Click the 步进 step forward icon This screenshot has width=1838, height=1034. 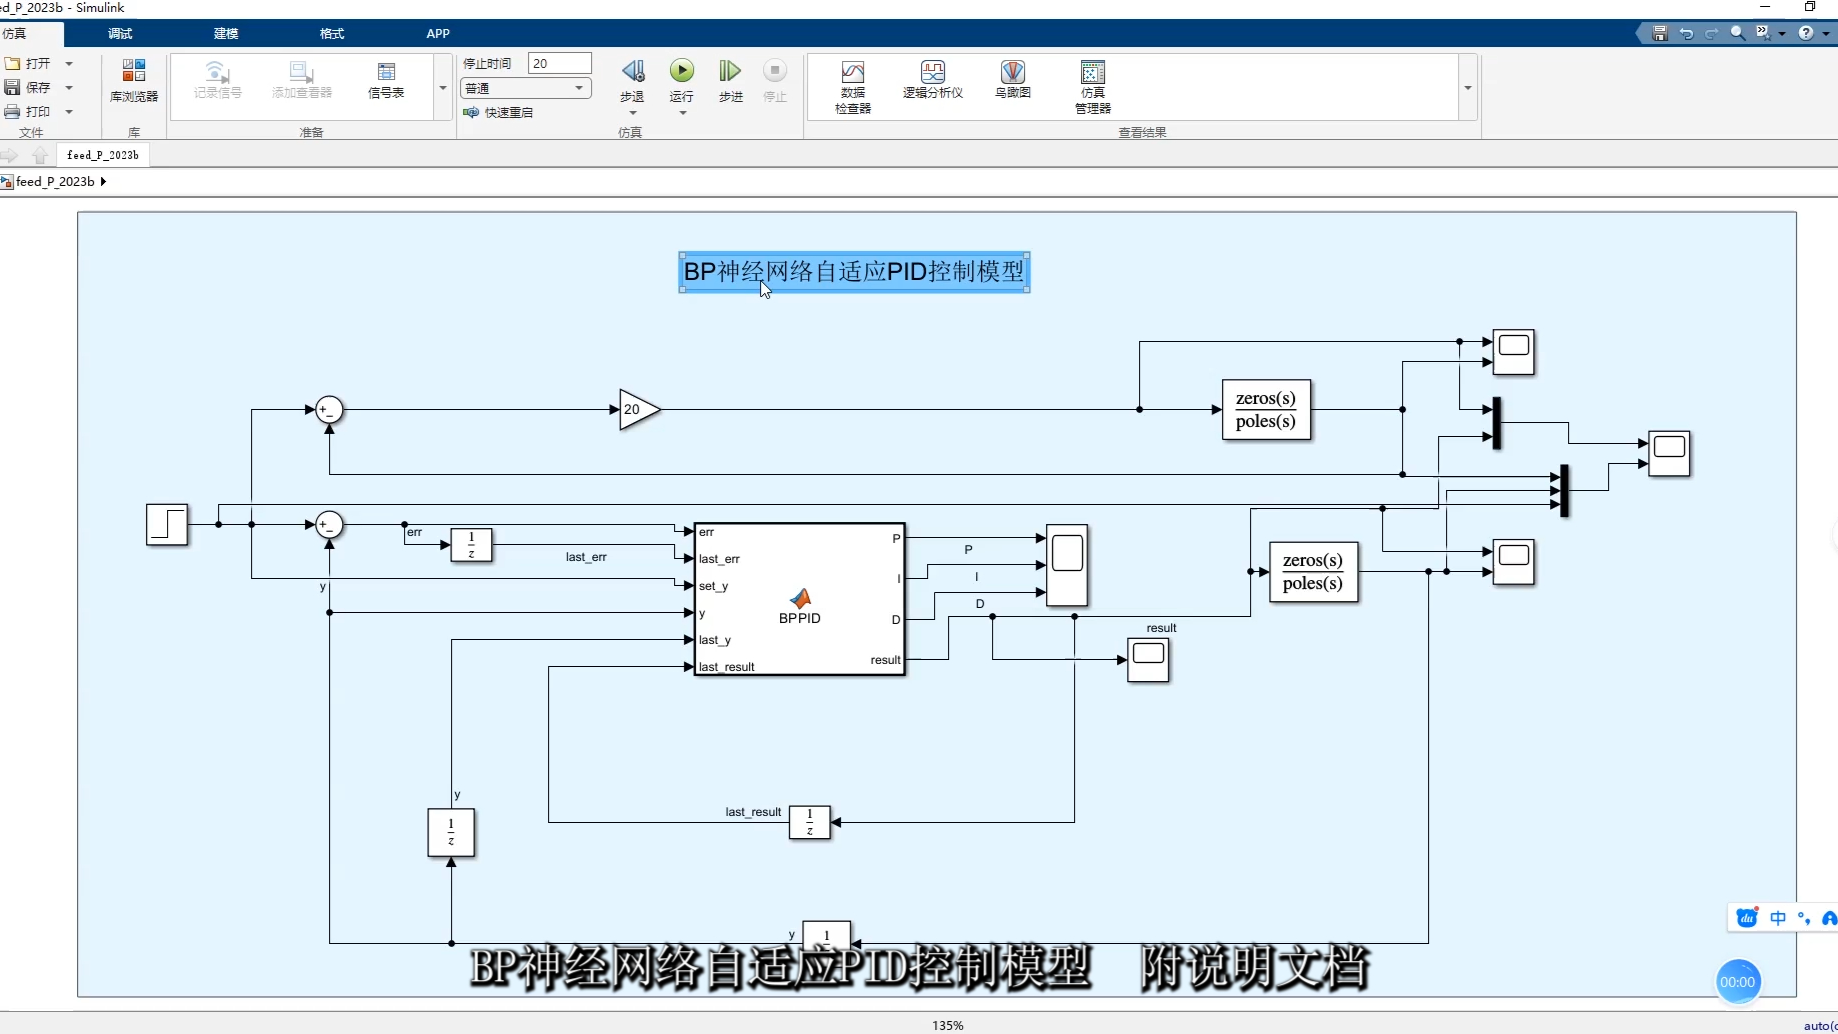coord(731,71)
